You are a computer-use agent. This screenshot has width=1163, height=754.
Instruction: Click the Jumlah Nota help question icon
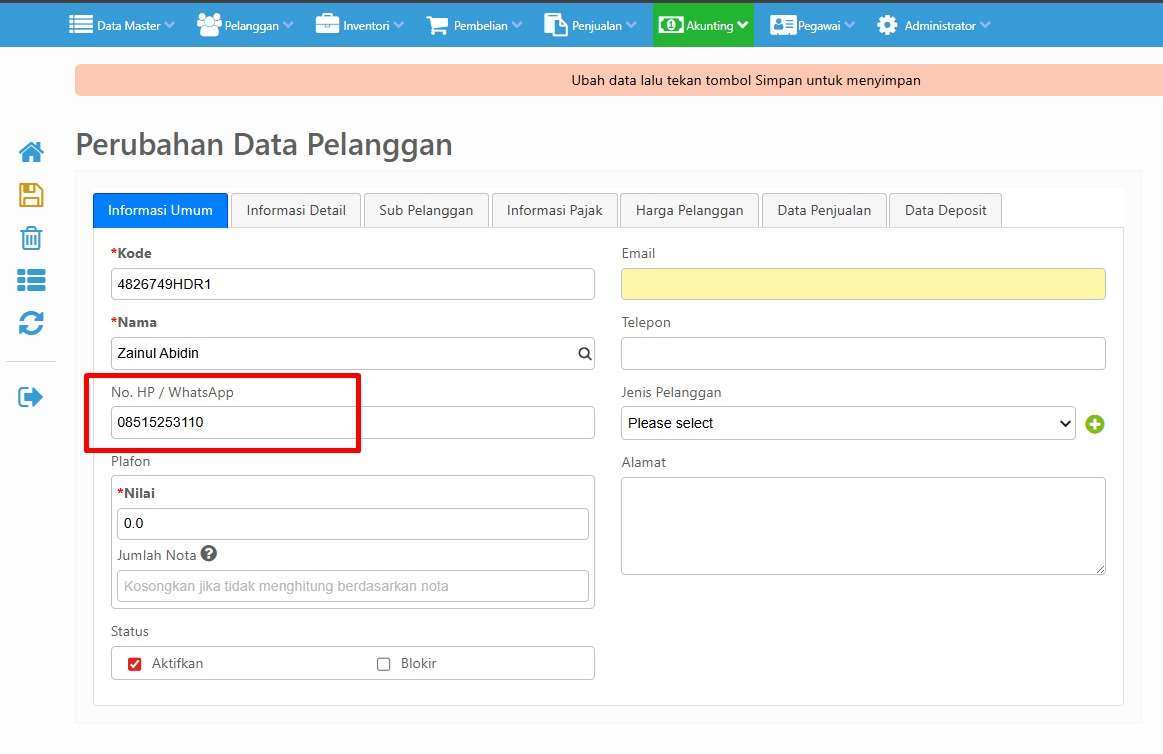point(209,554)
